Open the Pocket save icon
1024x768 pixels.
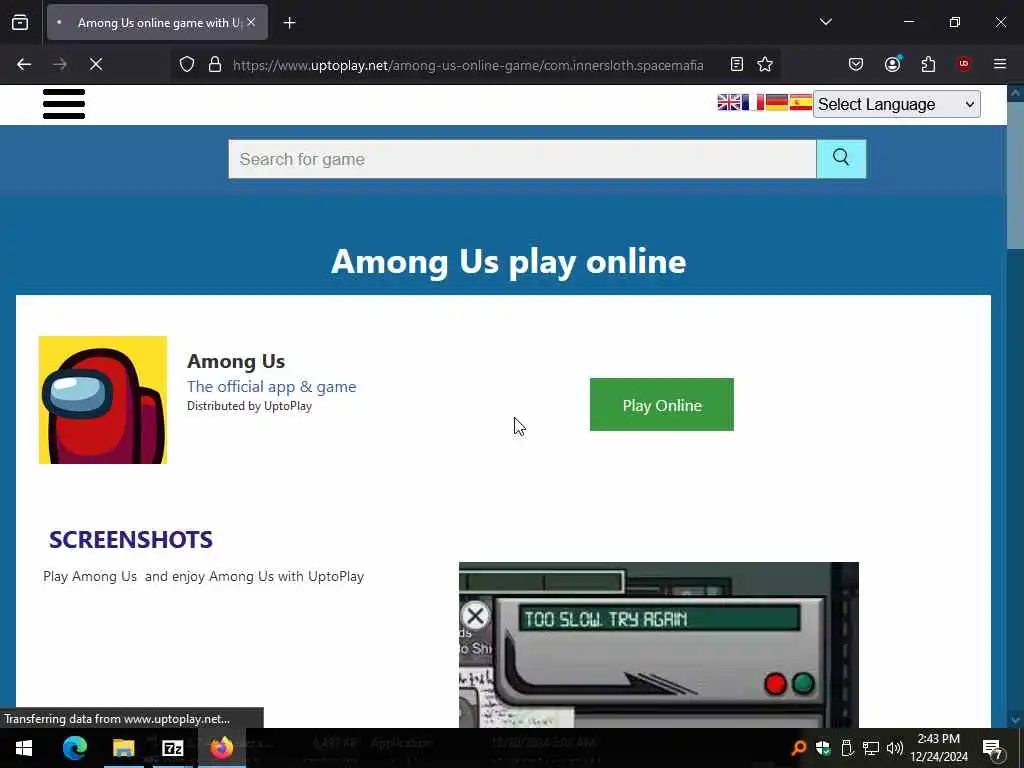[856, 64]
